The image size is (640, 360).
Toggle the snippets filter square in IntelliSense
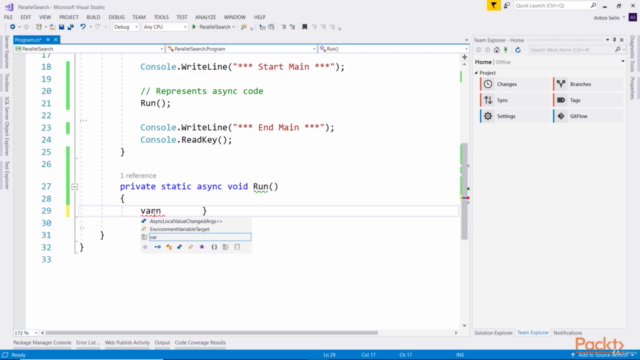[x=237, y=247]
